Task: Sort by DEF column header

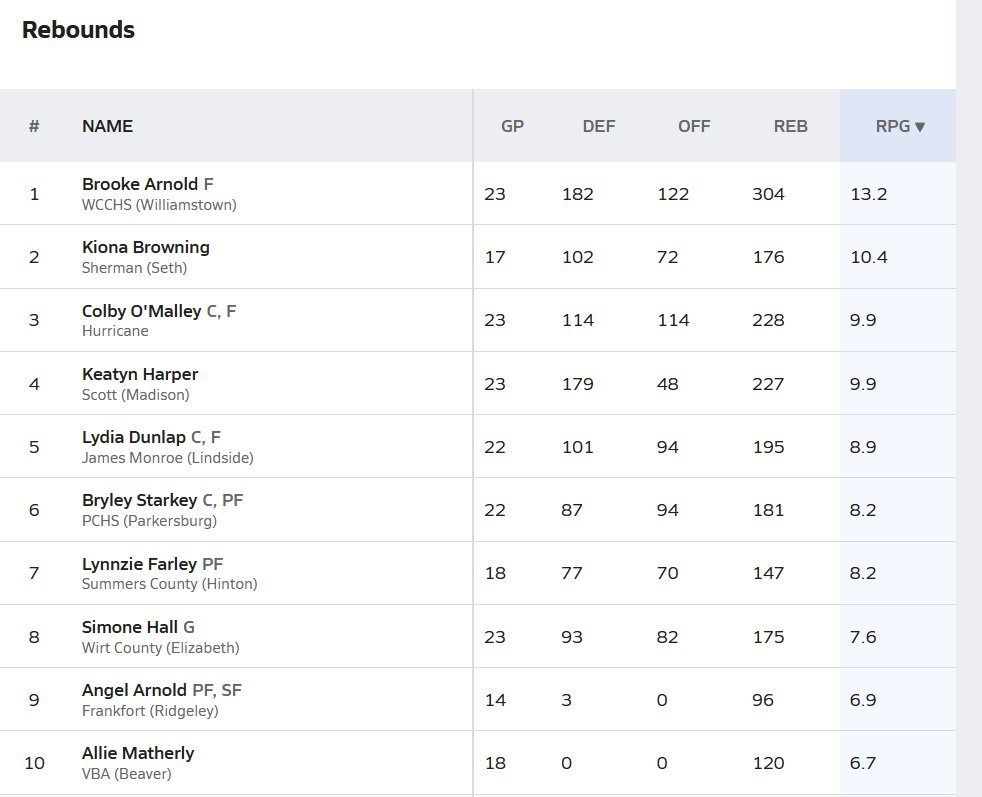Action: click(599, 126)
